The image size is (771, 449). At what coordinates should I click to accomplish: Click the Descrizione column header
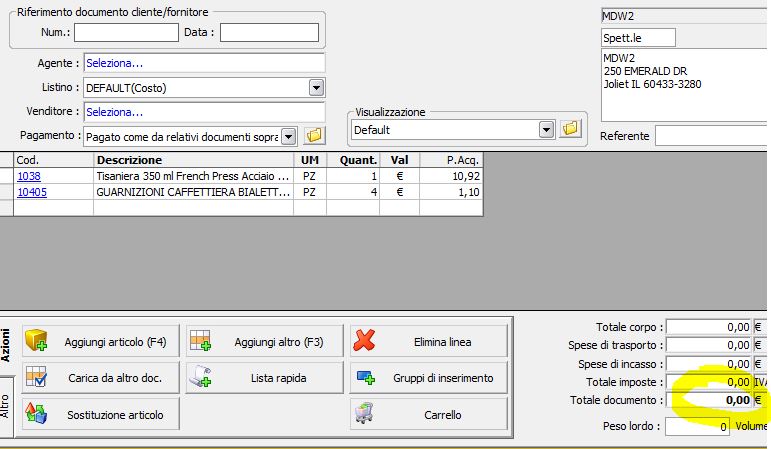193,160
